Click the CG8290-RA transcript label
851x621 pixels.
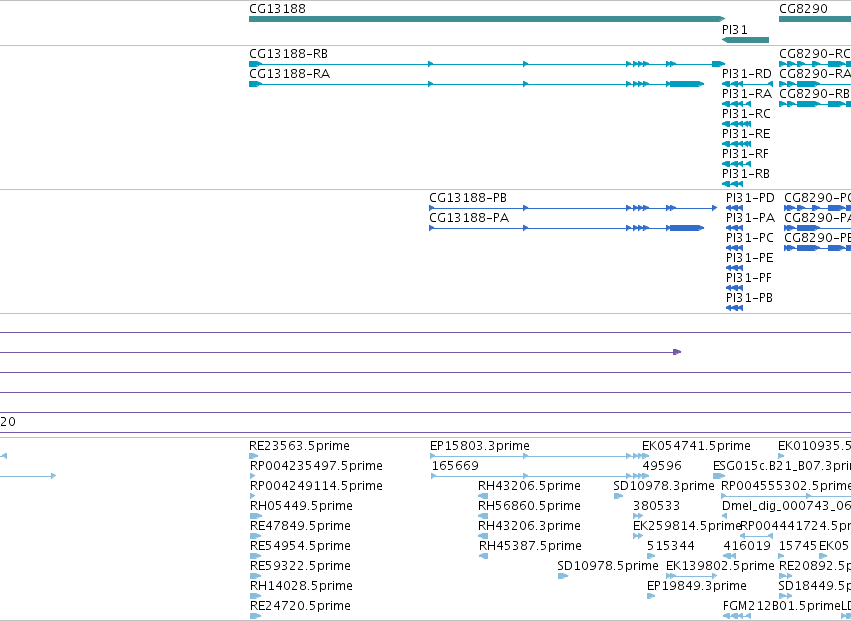point(815,74)
